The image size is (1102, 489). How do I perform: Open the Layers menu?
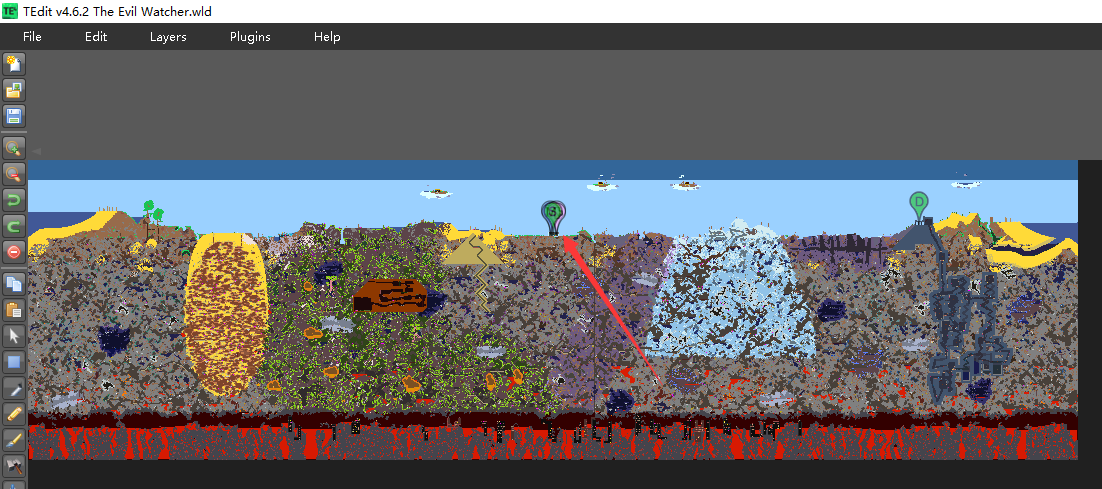[168, 37]
